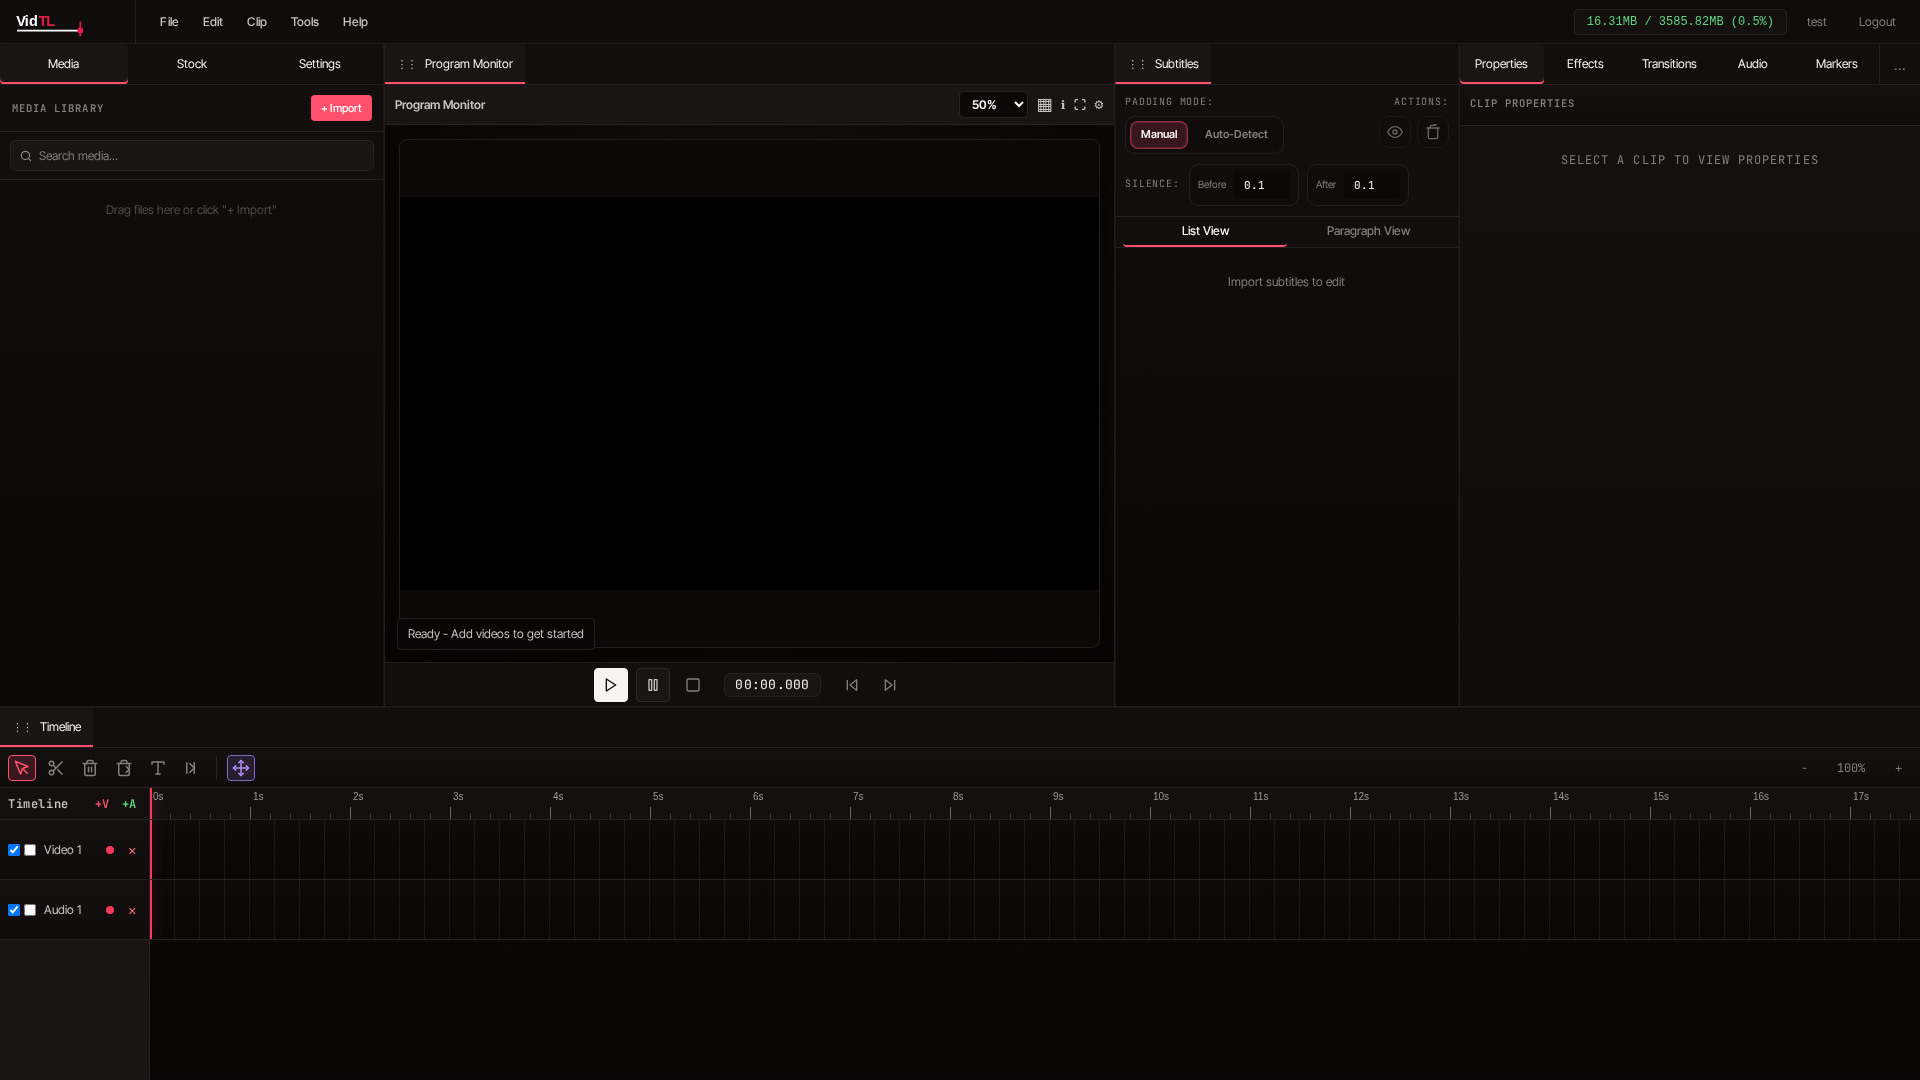Select the List View subtitles tab
The width and height of the screenshot is (1920, 1080).
tap(1205, 231)
